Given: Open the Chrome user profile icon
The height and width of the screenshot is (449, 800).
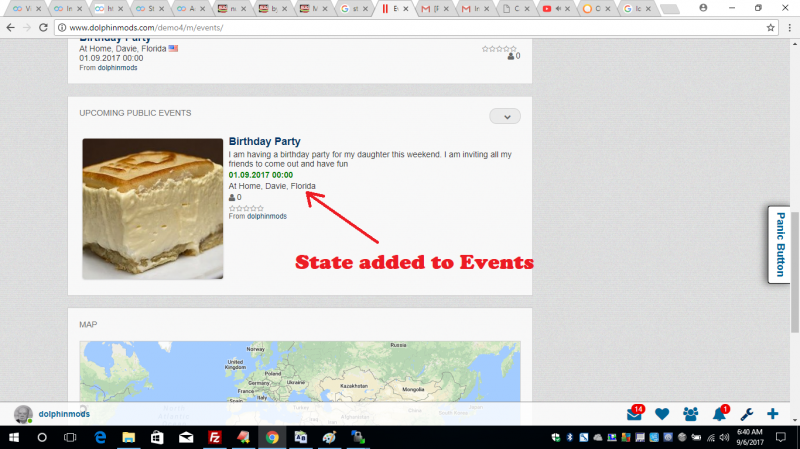Looking at the screenshot, I should [x=703, y=8].
